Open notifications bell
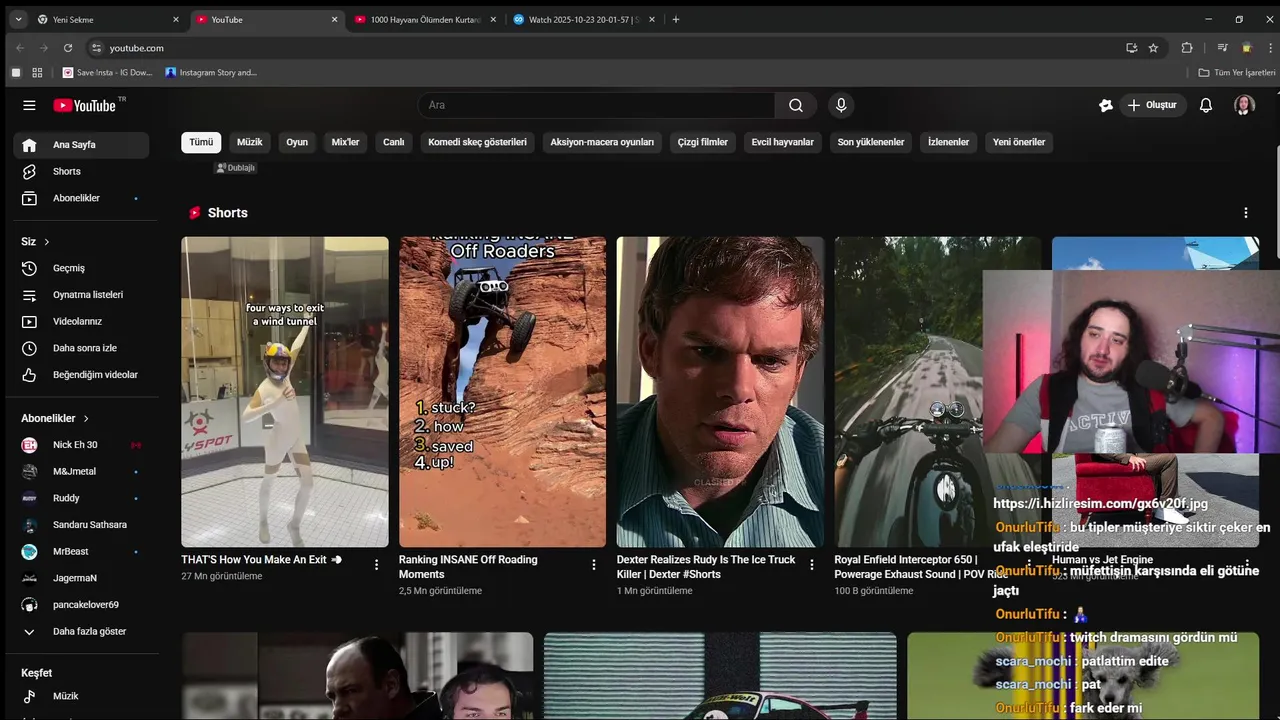1280x720 pixels. point(1206,105)
